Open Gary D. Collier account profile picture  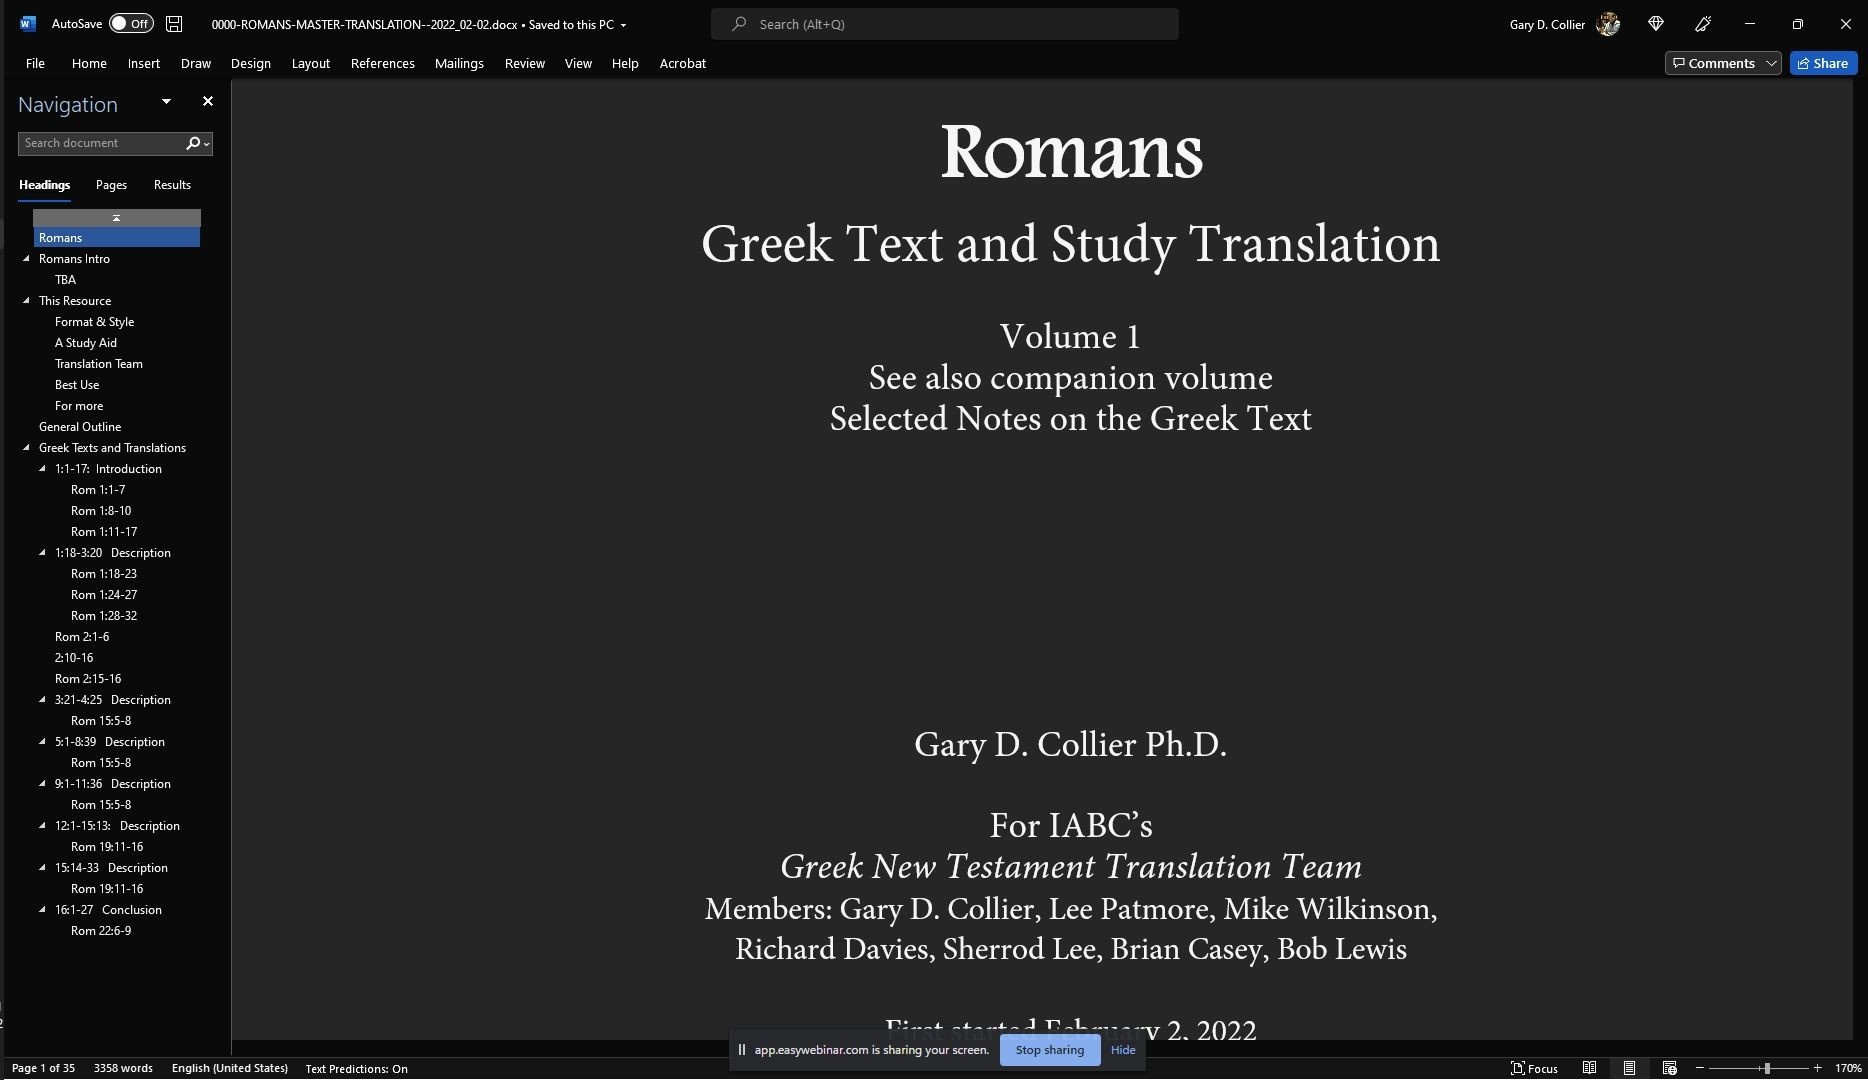pyautogui.click(x=1608, y=24)
